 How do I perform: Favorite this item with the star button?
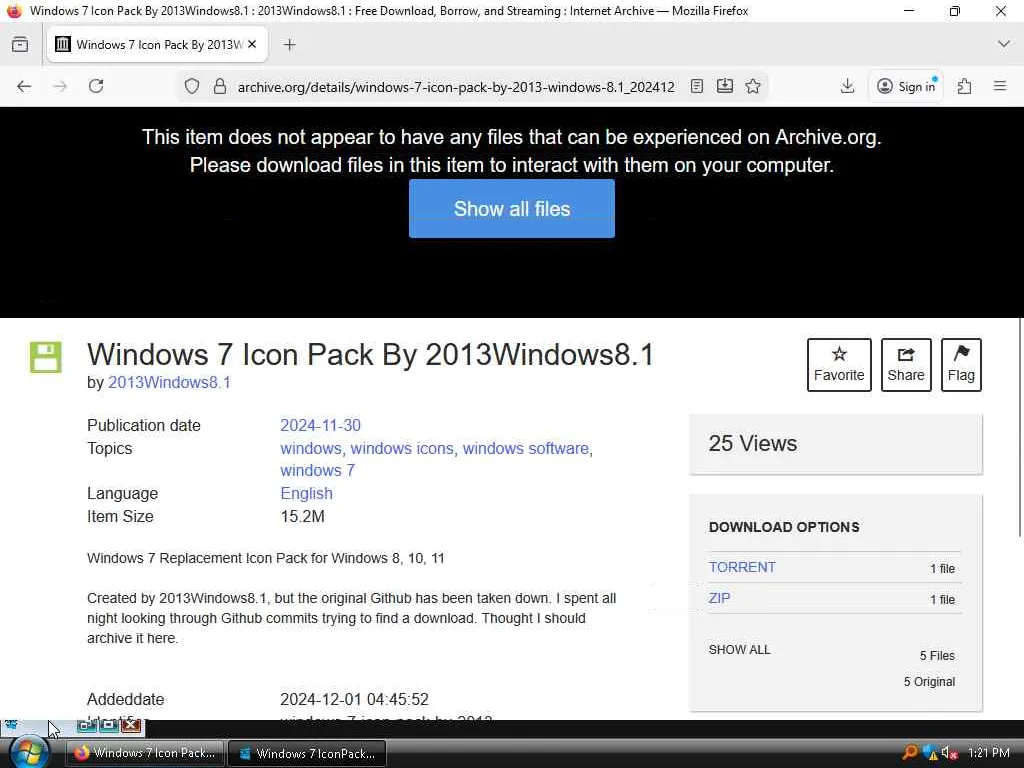tap(839, 364)
